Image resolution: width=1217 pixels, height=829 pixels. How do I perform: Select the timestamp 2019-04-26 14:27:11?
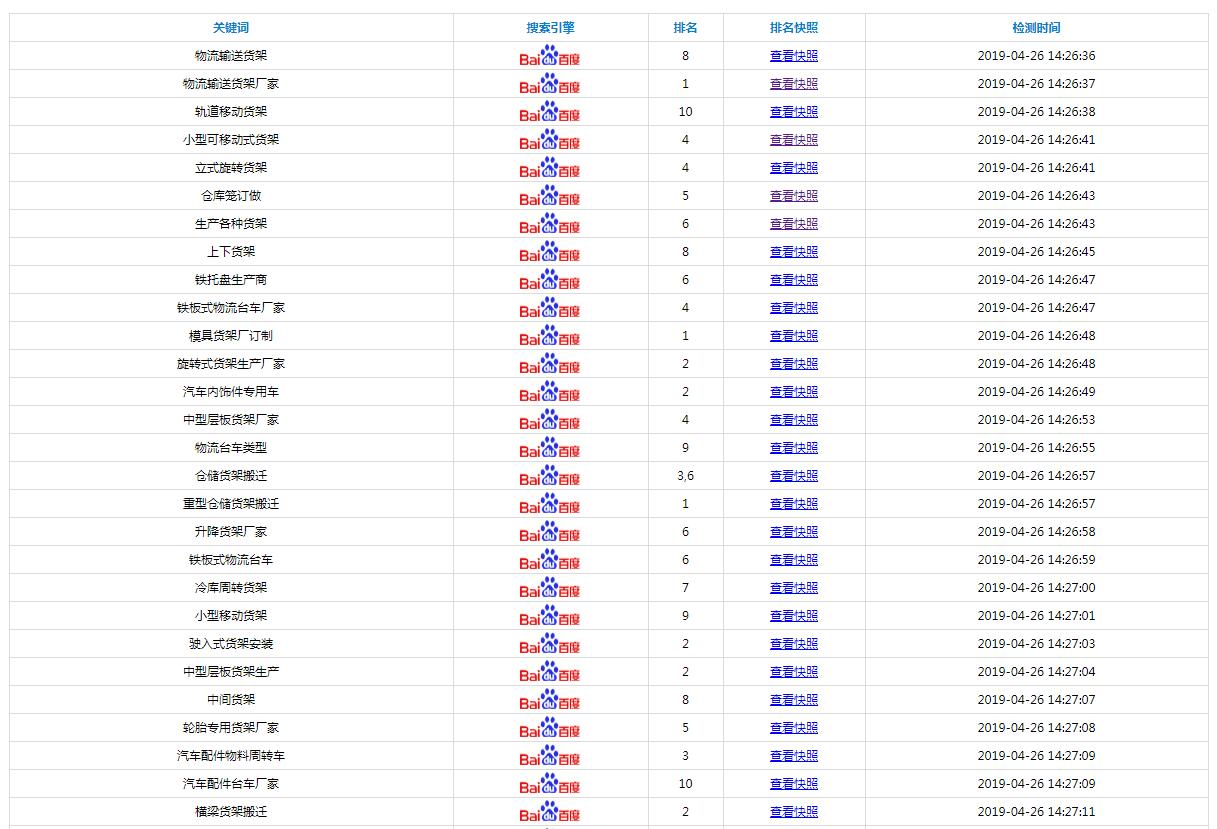point(1036,812)
